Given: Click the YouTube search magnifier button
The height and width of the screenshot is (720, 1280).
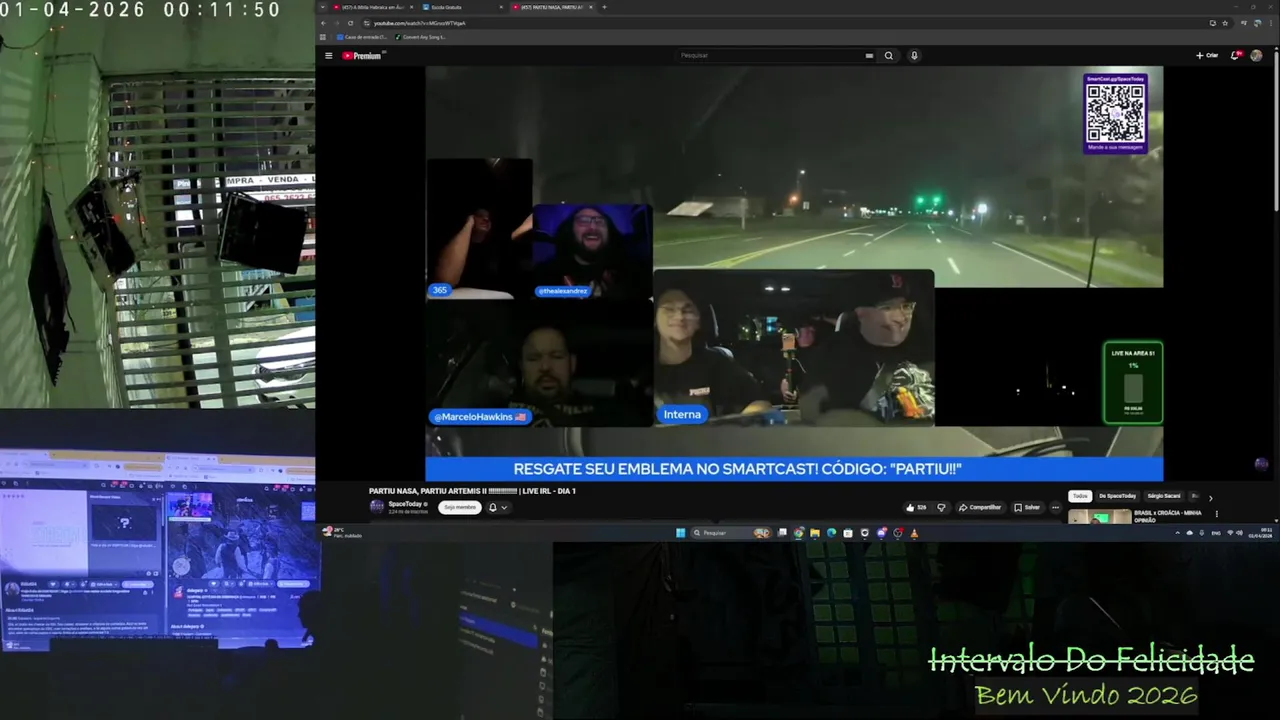Looking at the screenshot, I should coord(888,56).
